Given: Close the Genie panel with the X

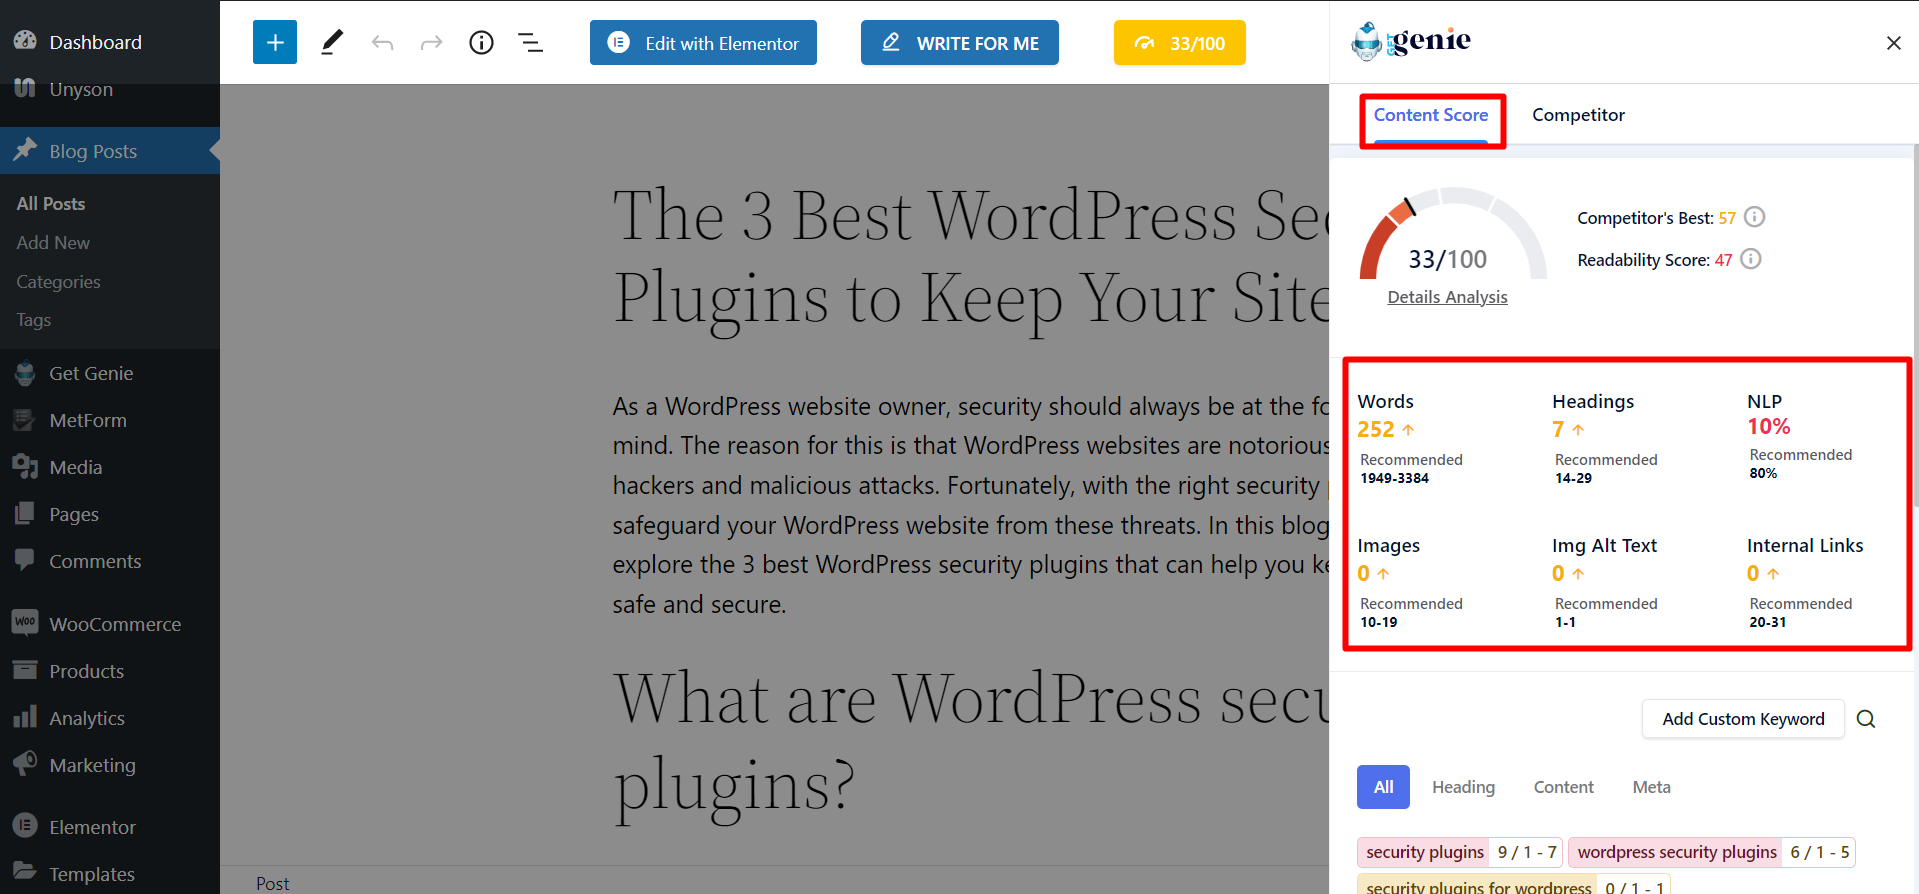Looking at the screenshot, I should click(1893, 43).
